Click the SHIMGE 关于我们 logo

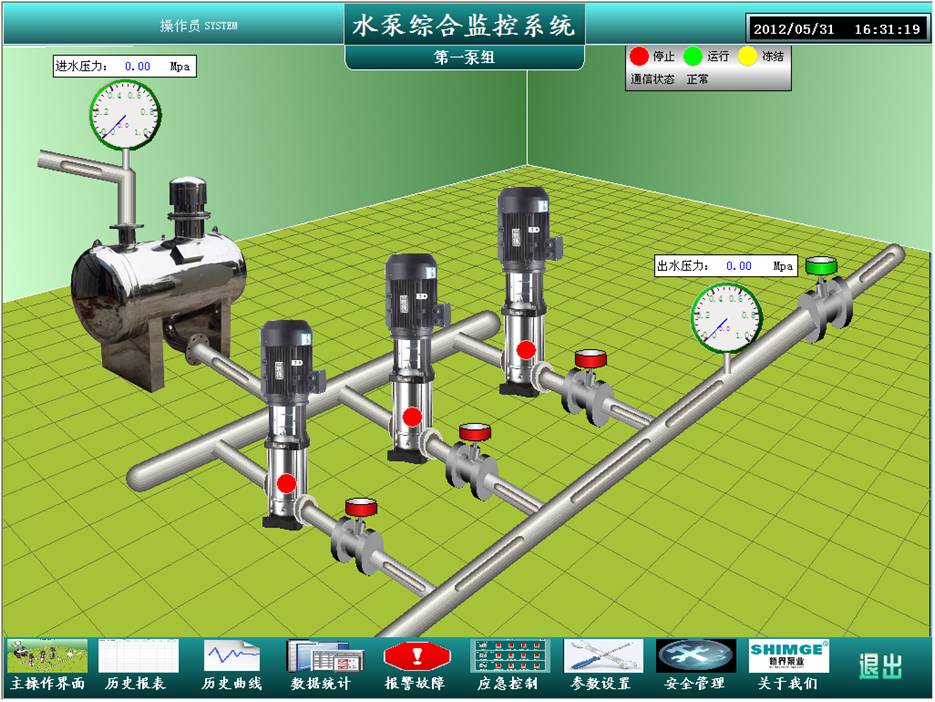tap(788, 657)
